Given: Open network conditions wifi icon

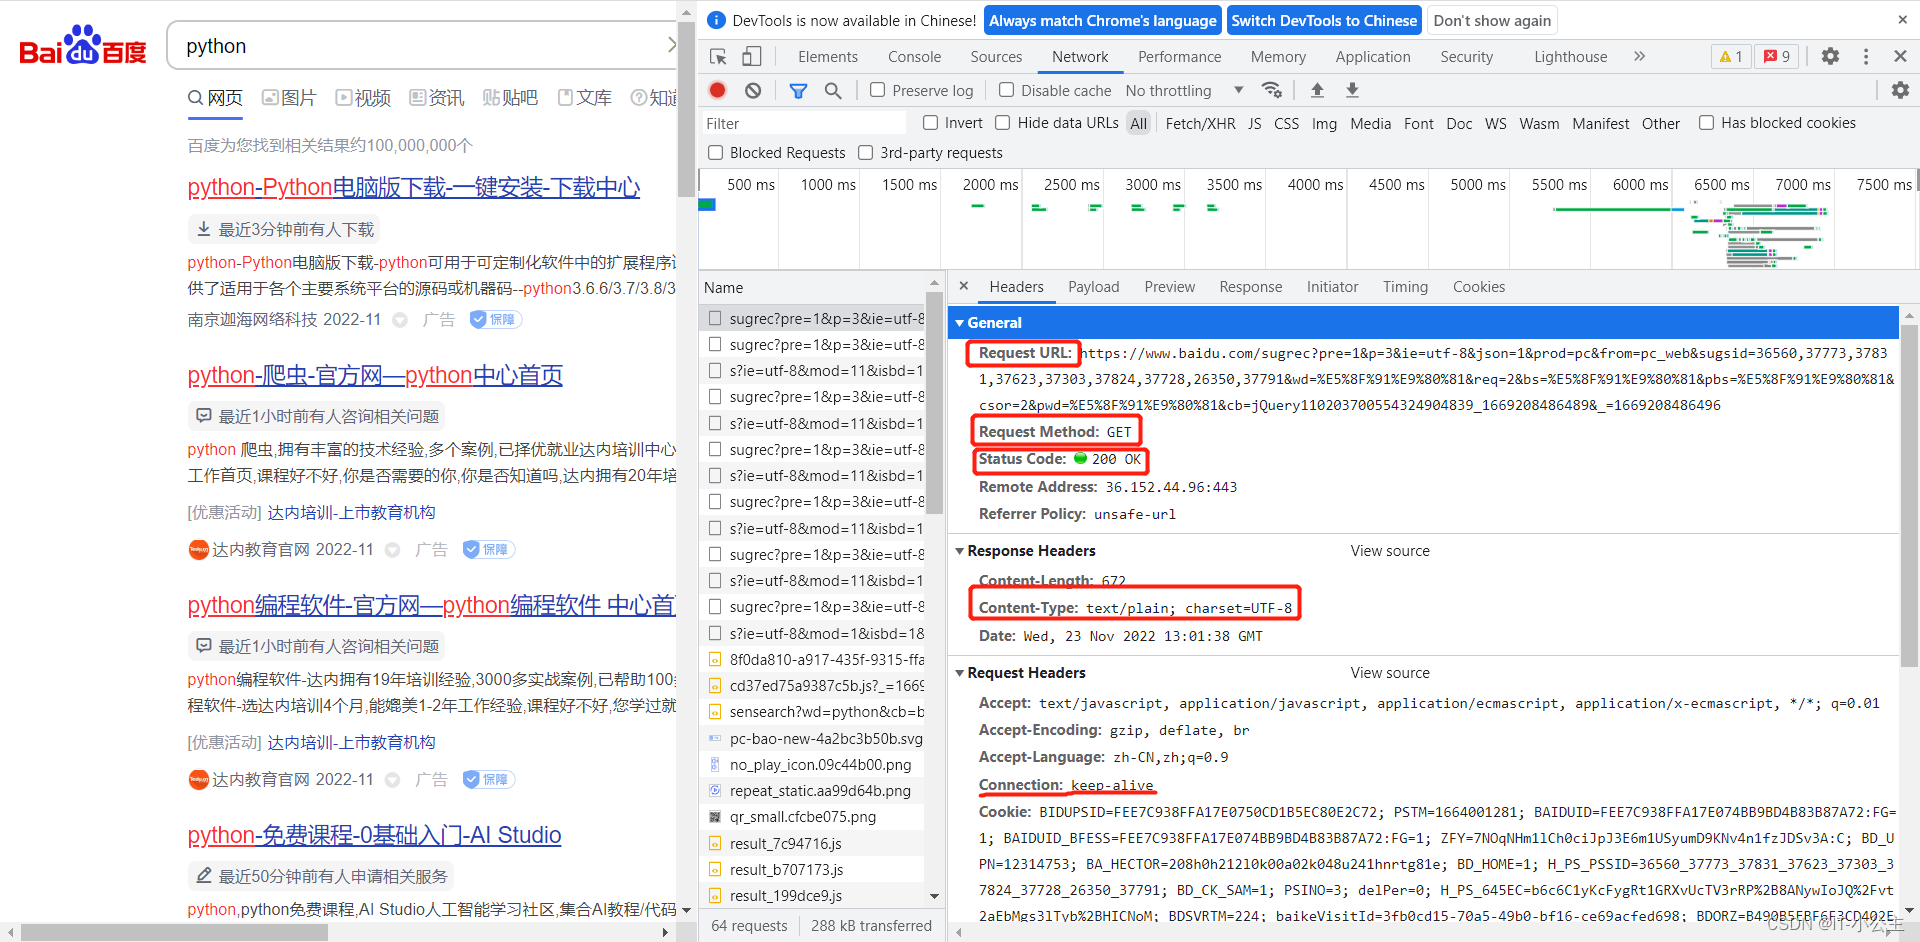Looking at the screenshot, I should pyautogui.click(x=1271, y=90).
